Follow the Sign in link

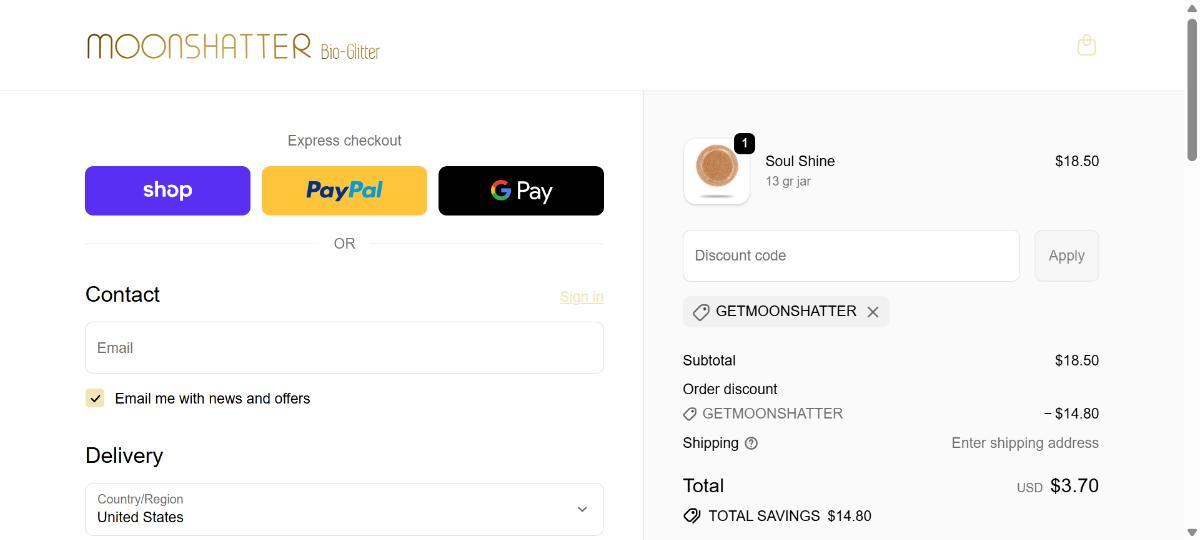click(581, 297)
